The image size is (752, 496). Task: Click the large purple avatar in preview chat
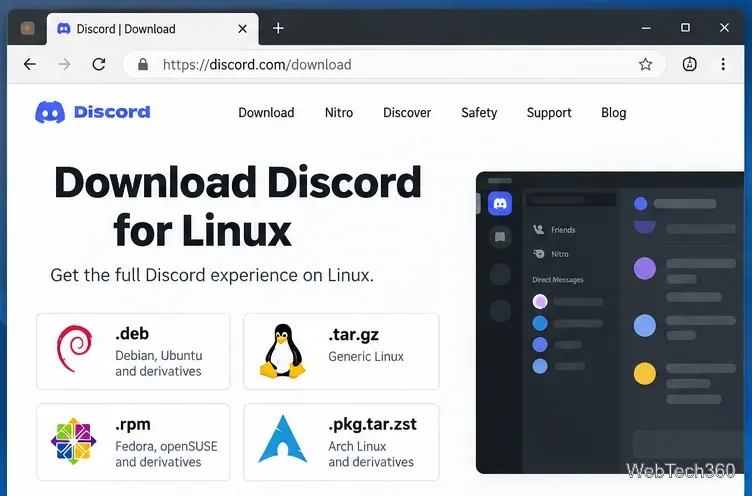645,268
